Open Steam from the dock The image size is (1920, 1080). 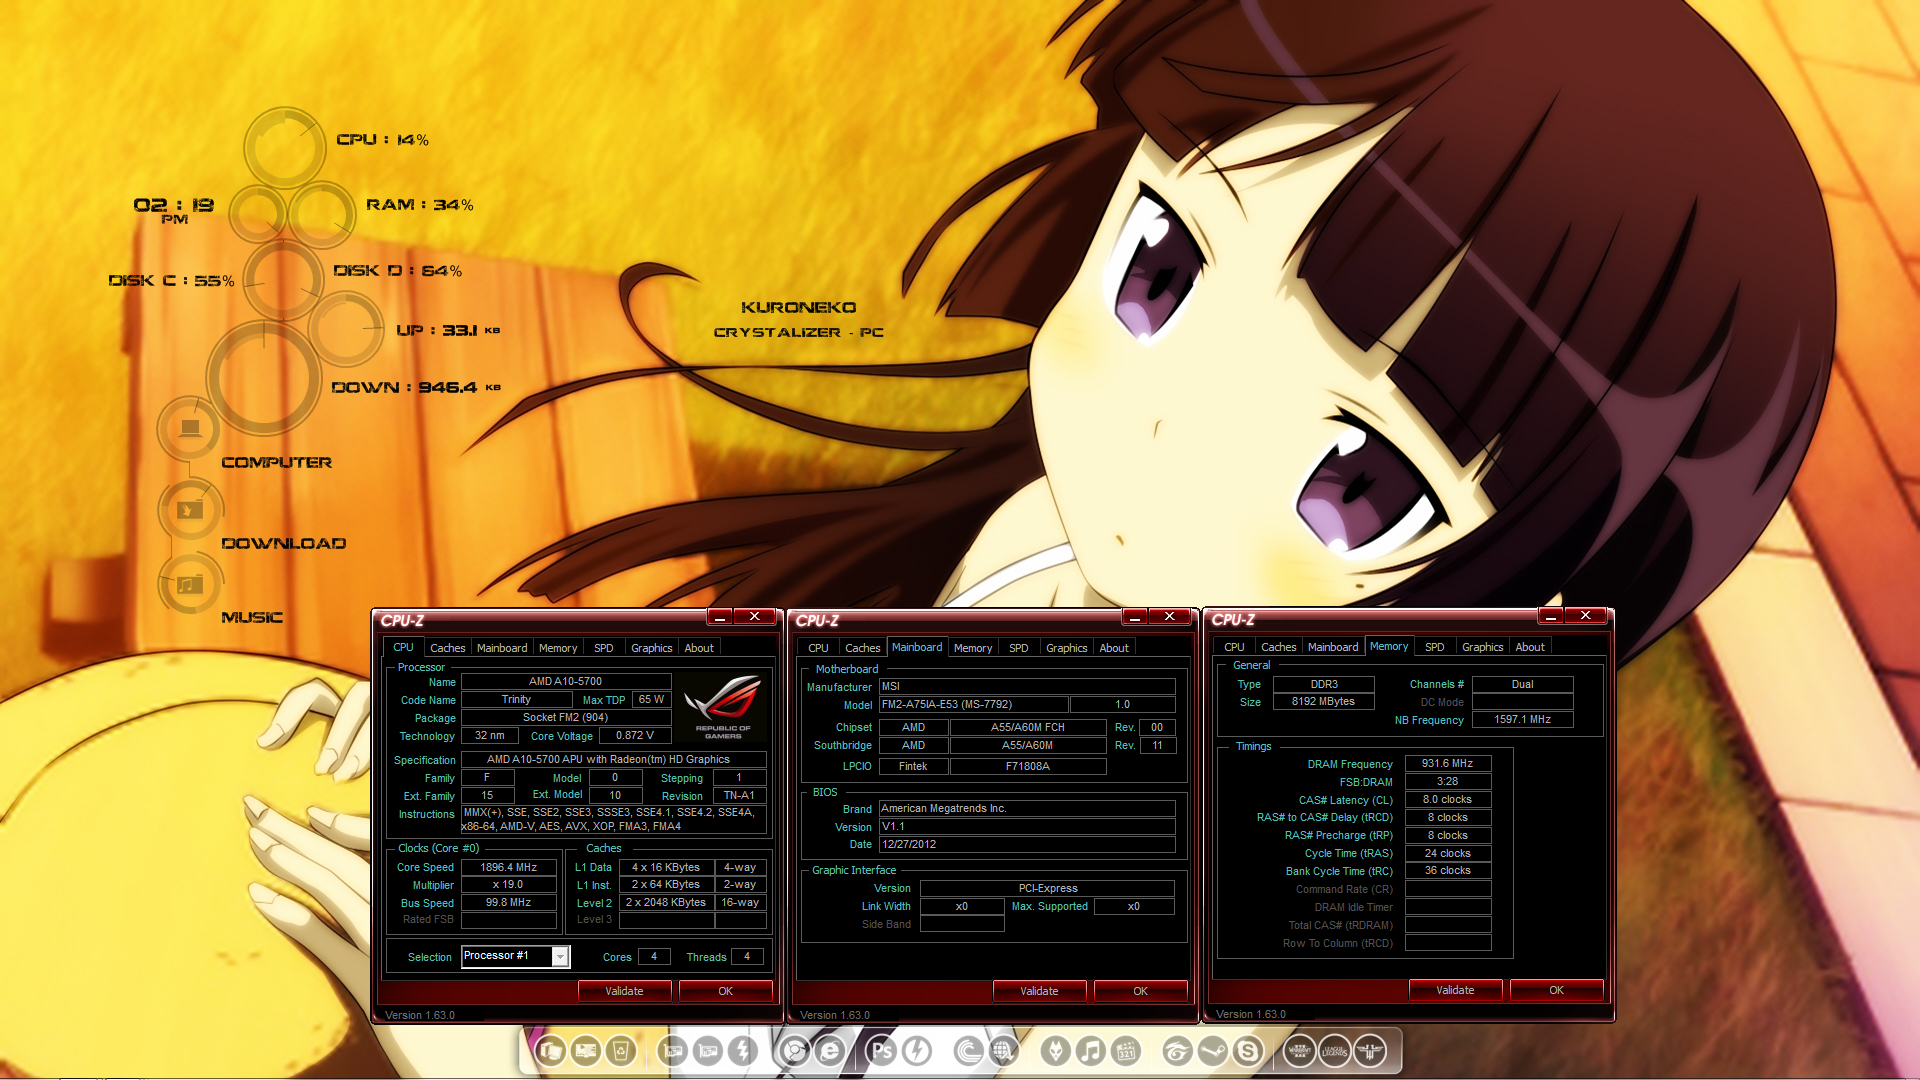pos(1212,1051)
